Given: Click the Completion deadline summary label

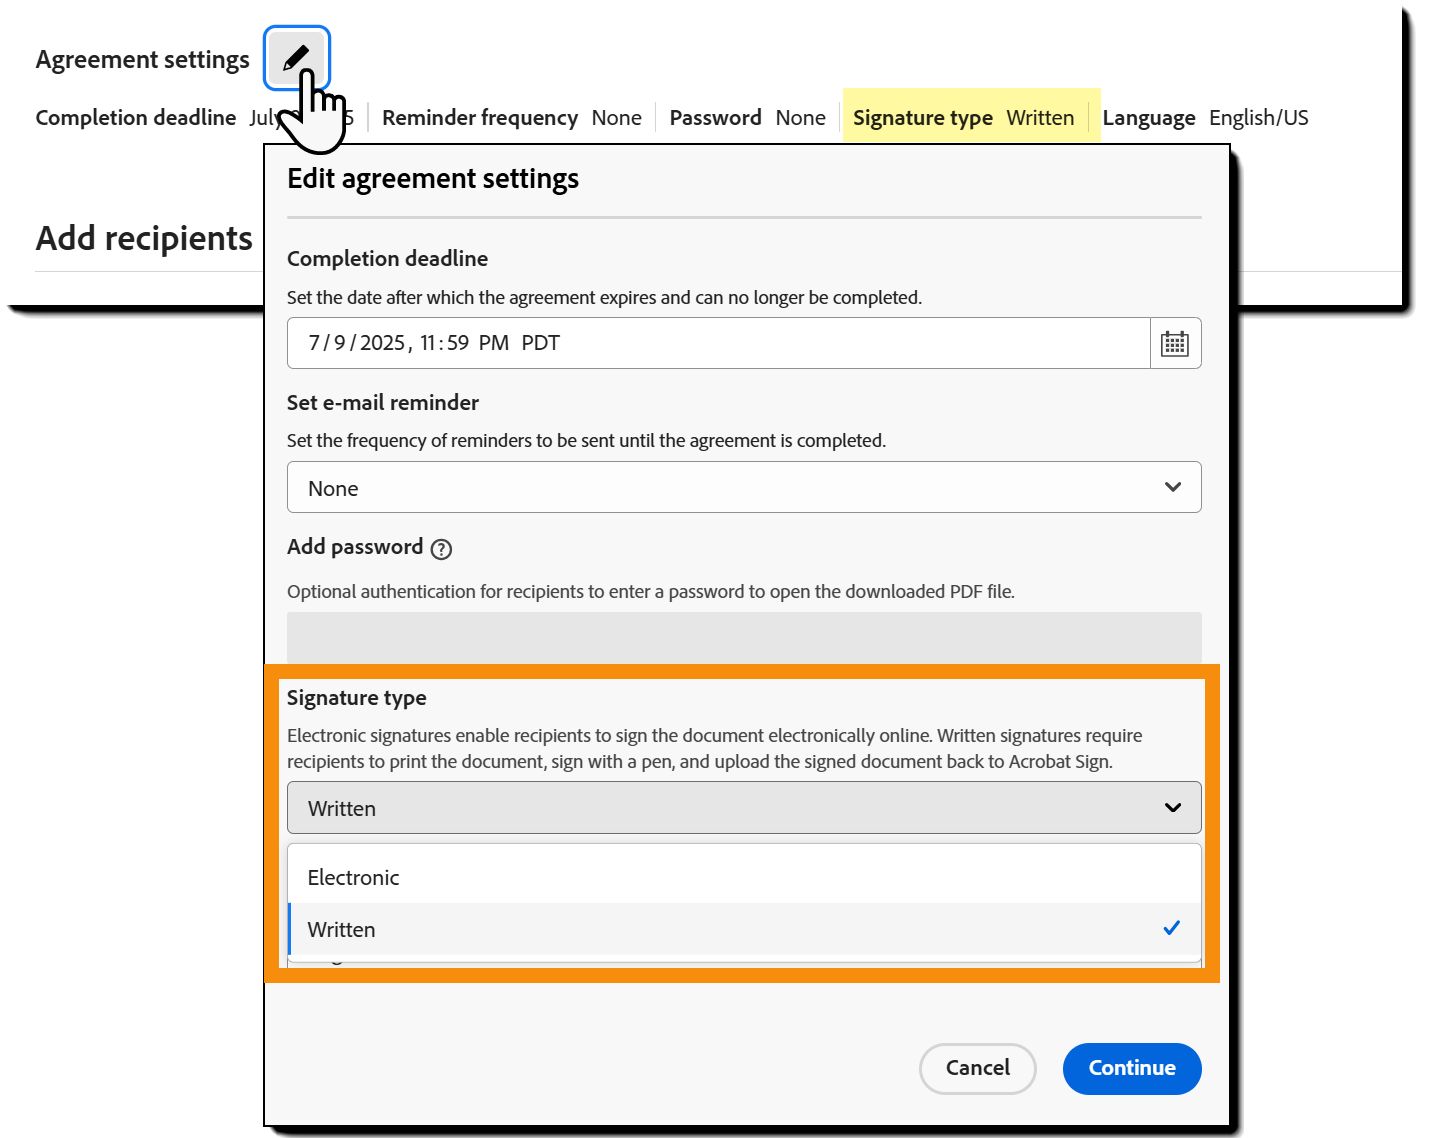Looking at the screenshot, I should 136,118.
